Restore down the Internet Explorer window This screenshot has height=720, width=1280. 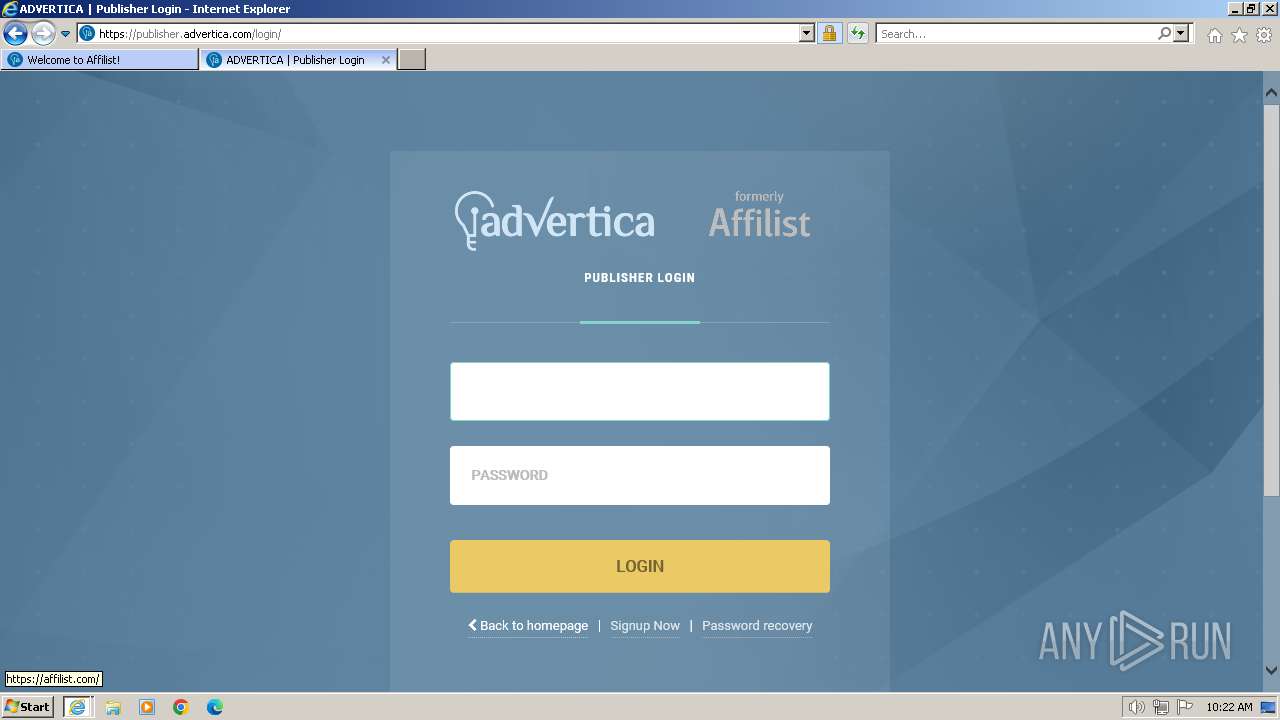(x=1252, y=8)
